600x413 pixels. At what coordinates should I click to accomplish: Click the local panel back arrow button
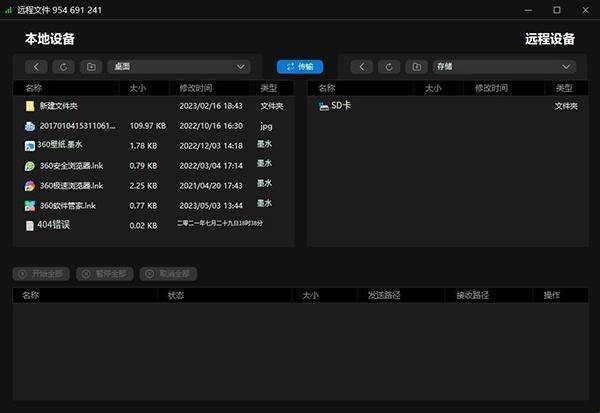(x=37, y=67)
